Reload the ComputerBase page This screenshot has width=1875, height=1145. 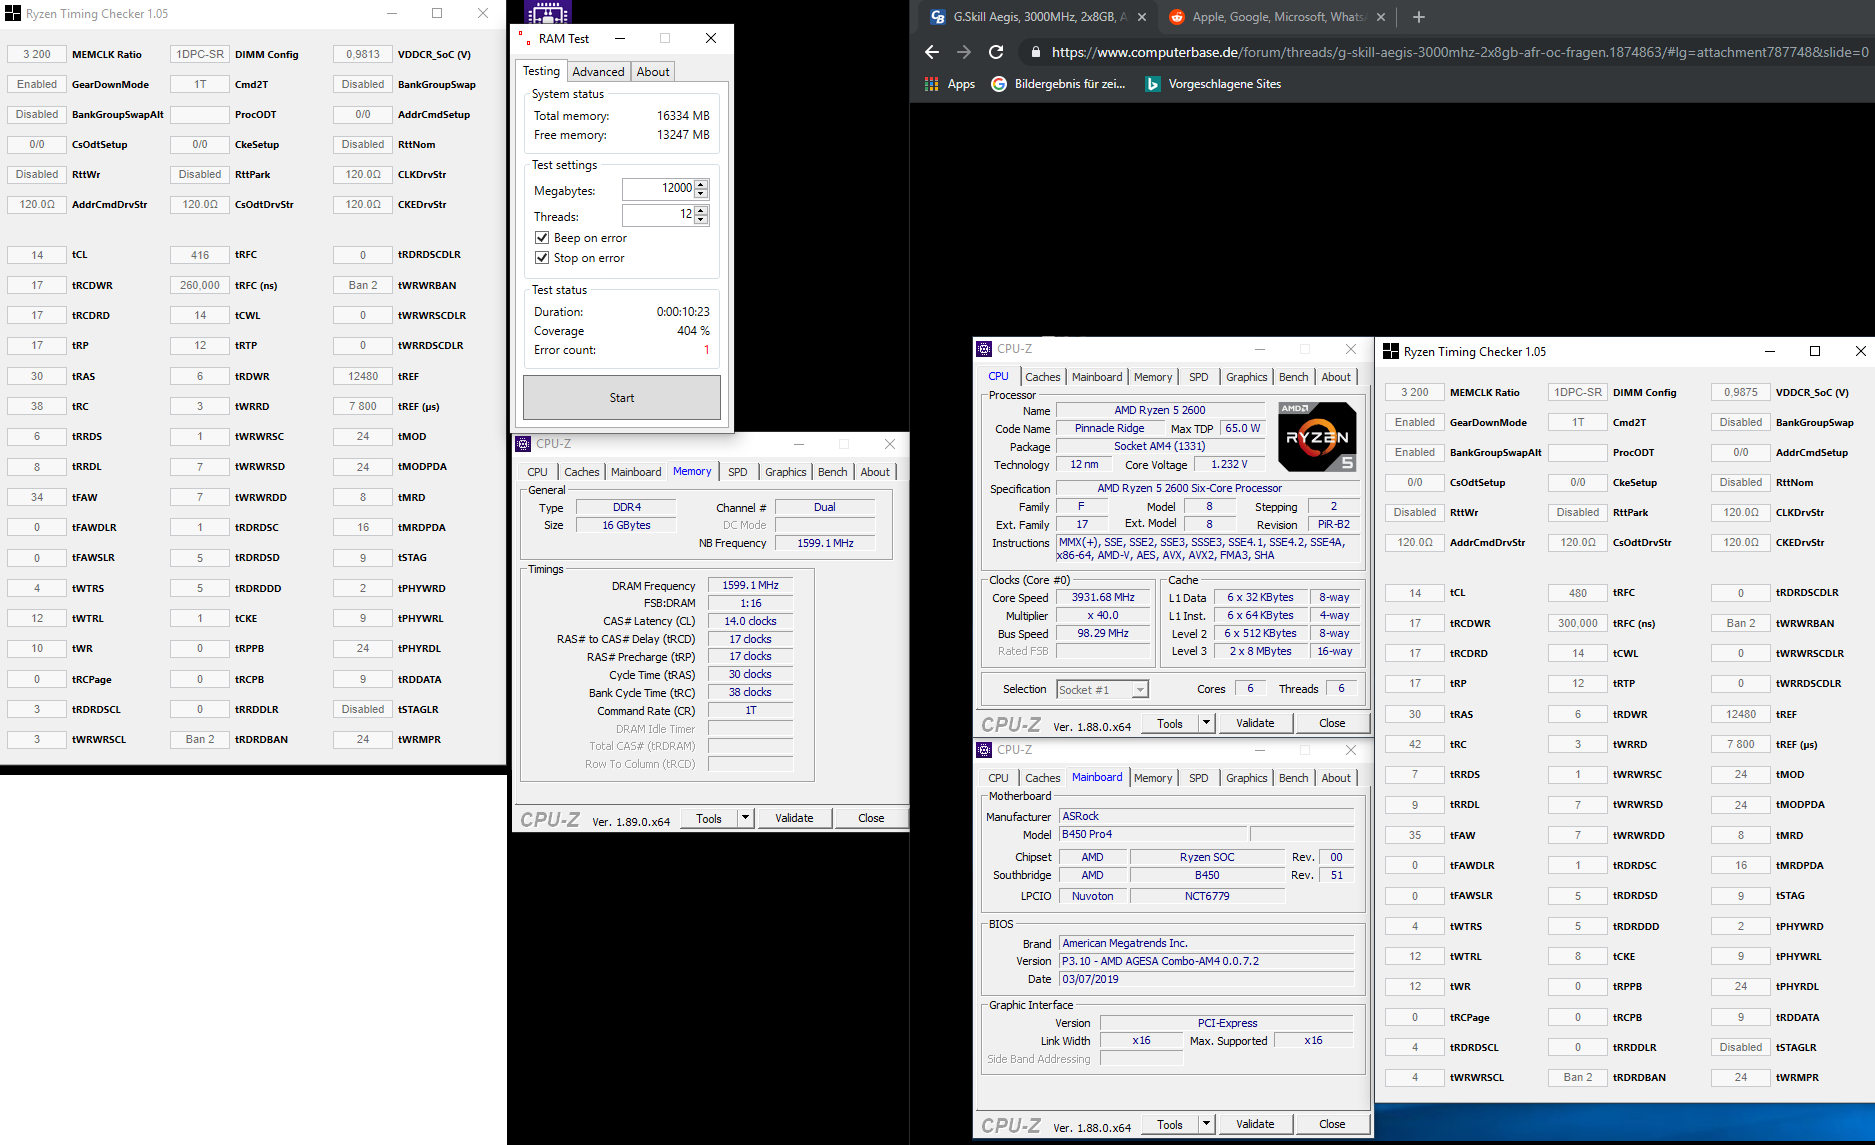[996, 52]
